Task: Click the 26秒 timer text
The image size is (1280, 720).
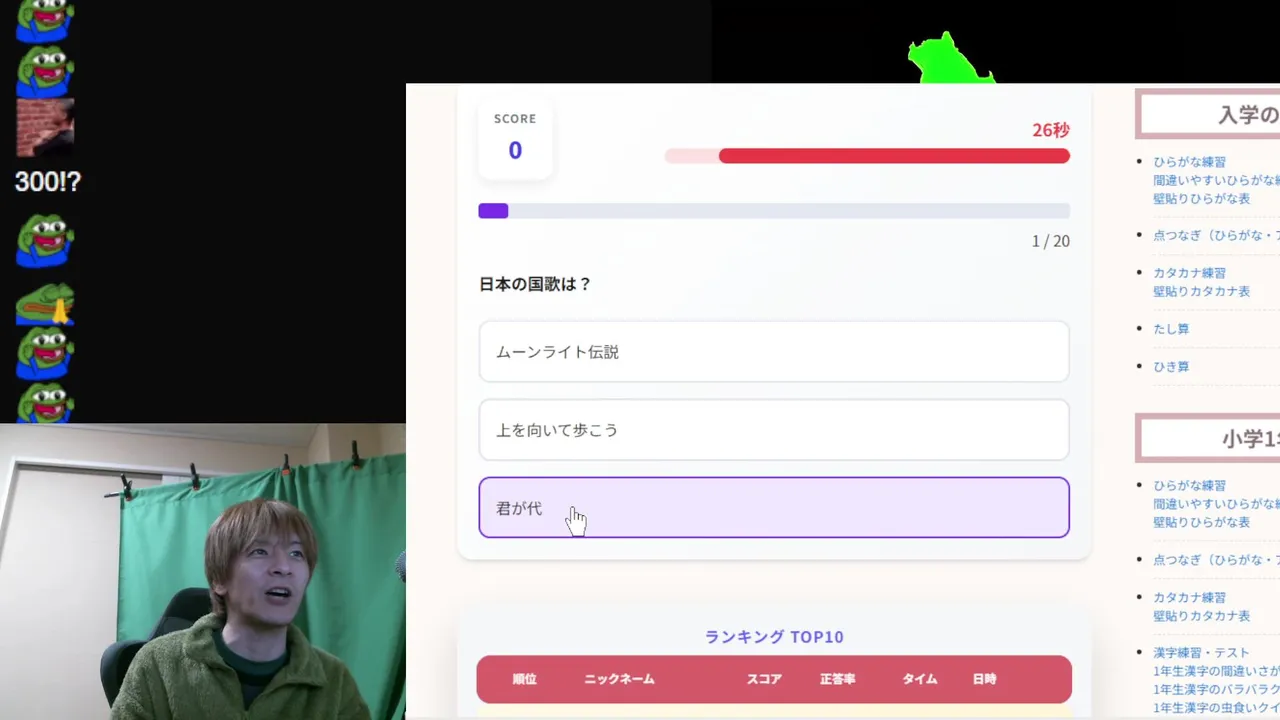Action: pyautogui.click(x=1051, y=130)
